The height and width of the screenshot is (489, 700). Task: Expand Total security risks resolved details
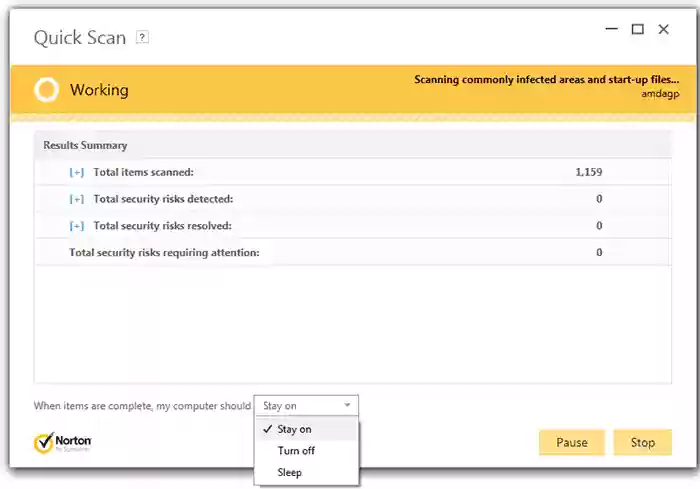coord(77,226)
